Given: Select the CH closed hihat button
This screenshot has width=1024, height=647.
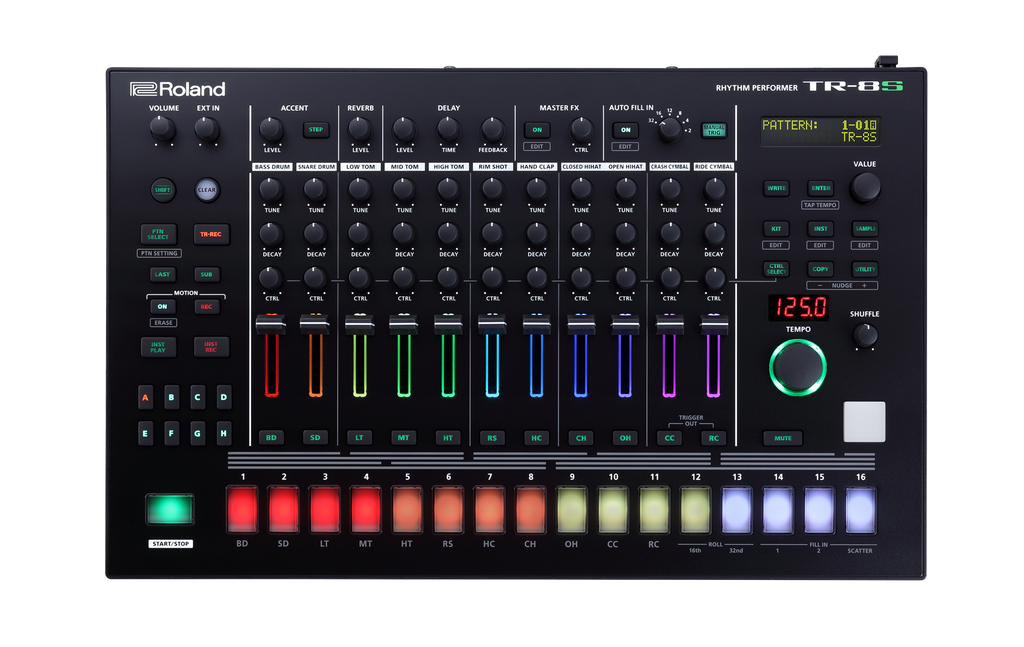Looking at the screenshot, I should [x=581, y=437].
